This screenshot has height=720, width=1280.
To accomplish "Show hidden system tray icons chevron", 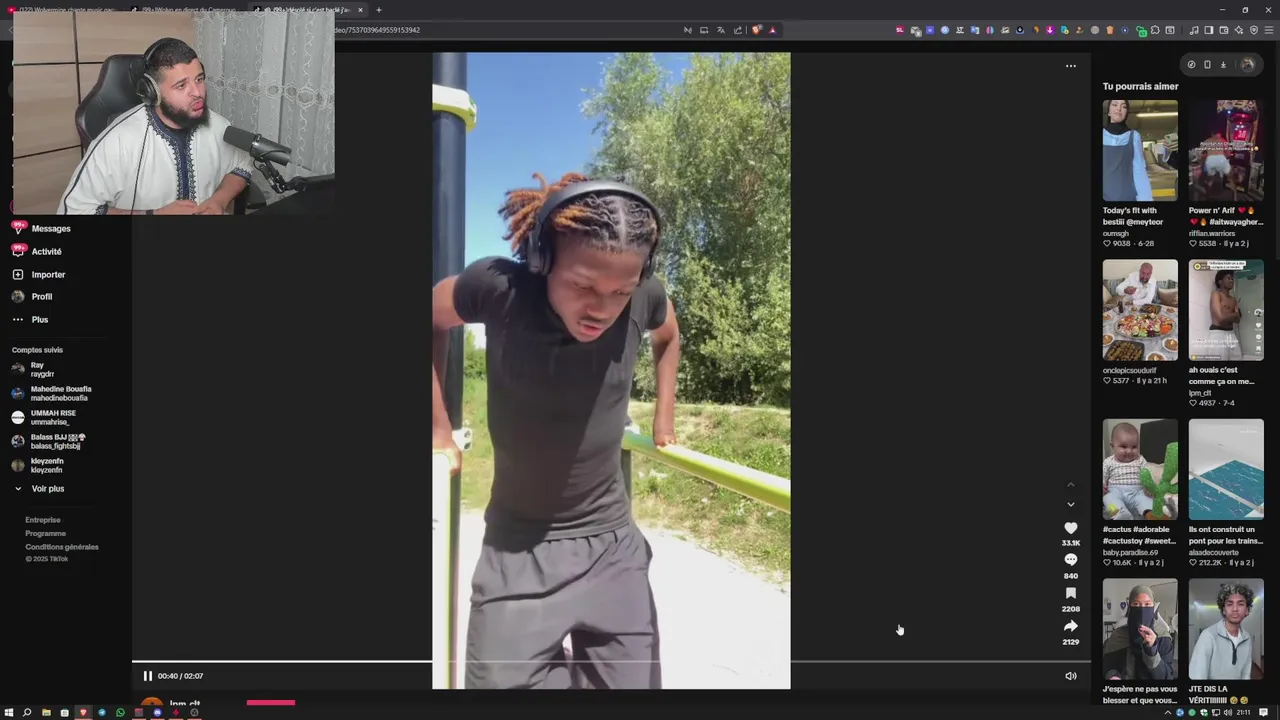I will pyautogui.click(x=1168, y=712).
